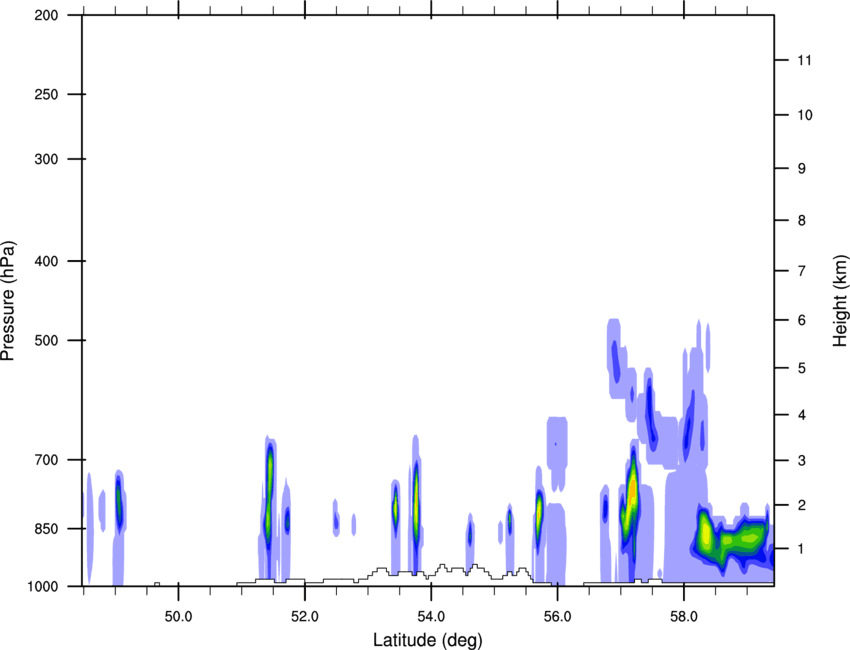Click the 'Latitude (deg)' axis title
The width and height of the screenshot is (850, 650).
[427, 640]
